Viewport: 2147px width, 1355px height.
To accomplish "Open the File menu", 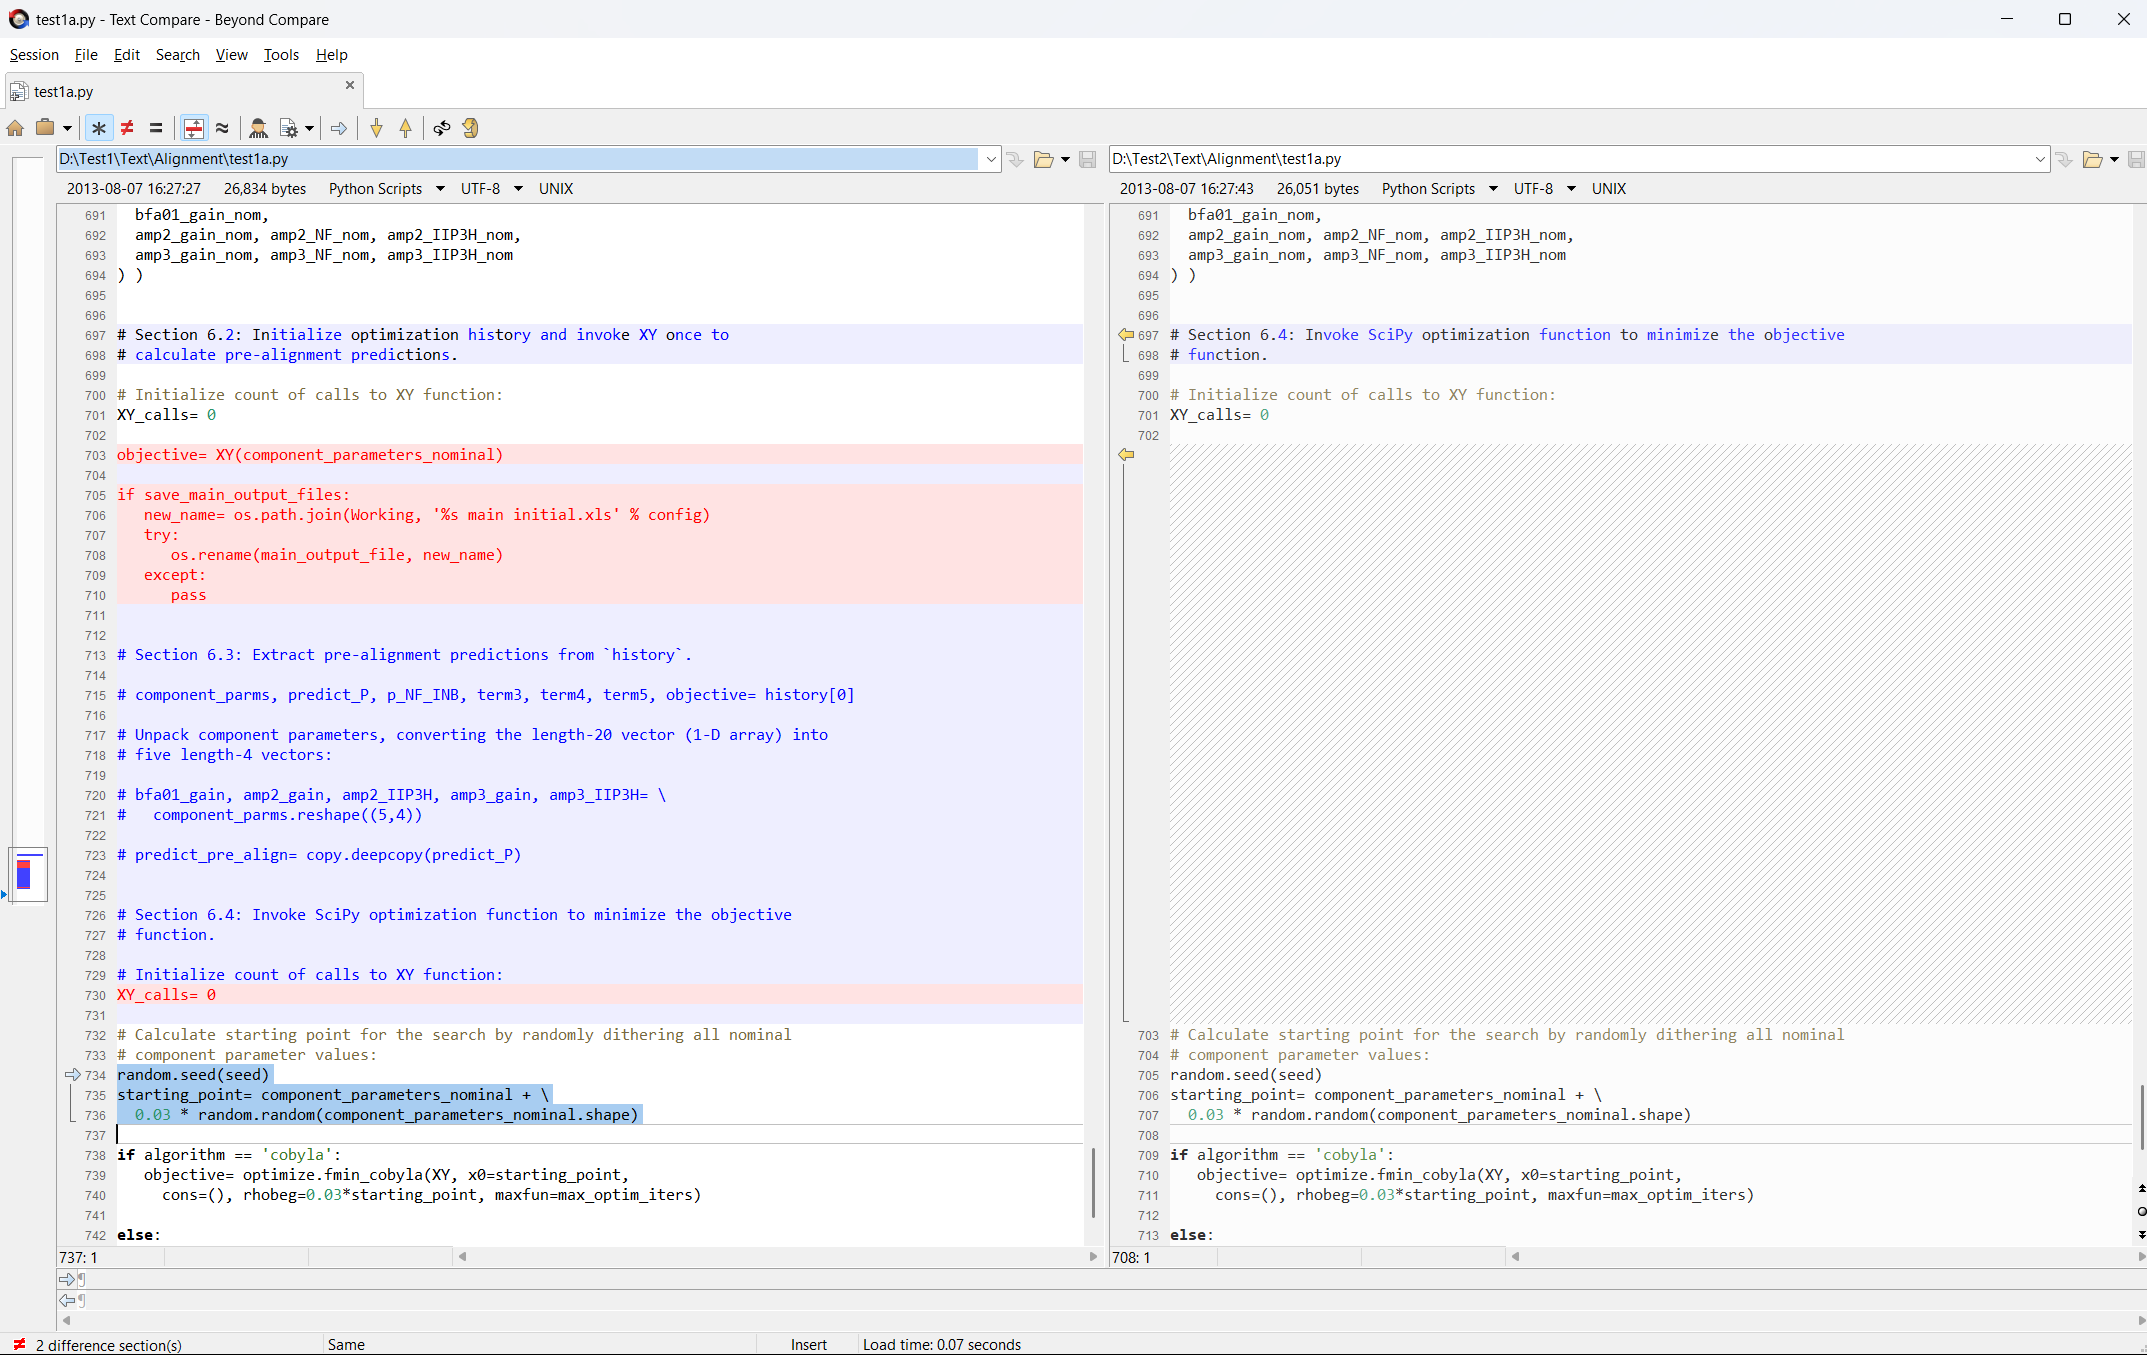I will [x=86, y=55].
